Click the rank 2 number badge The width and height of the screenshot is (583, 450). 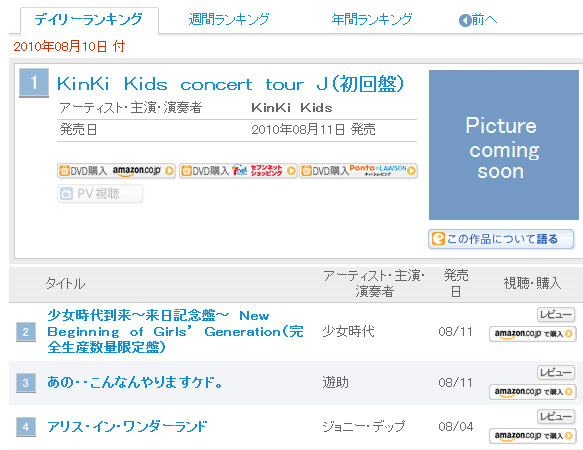(26, 332)
